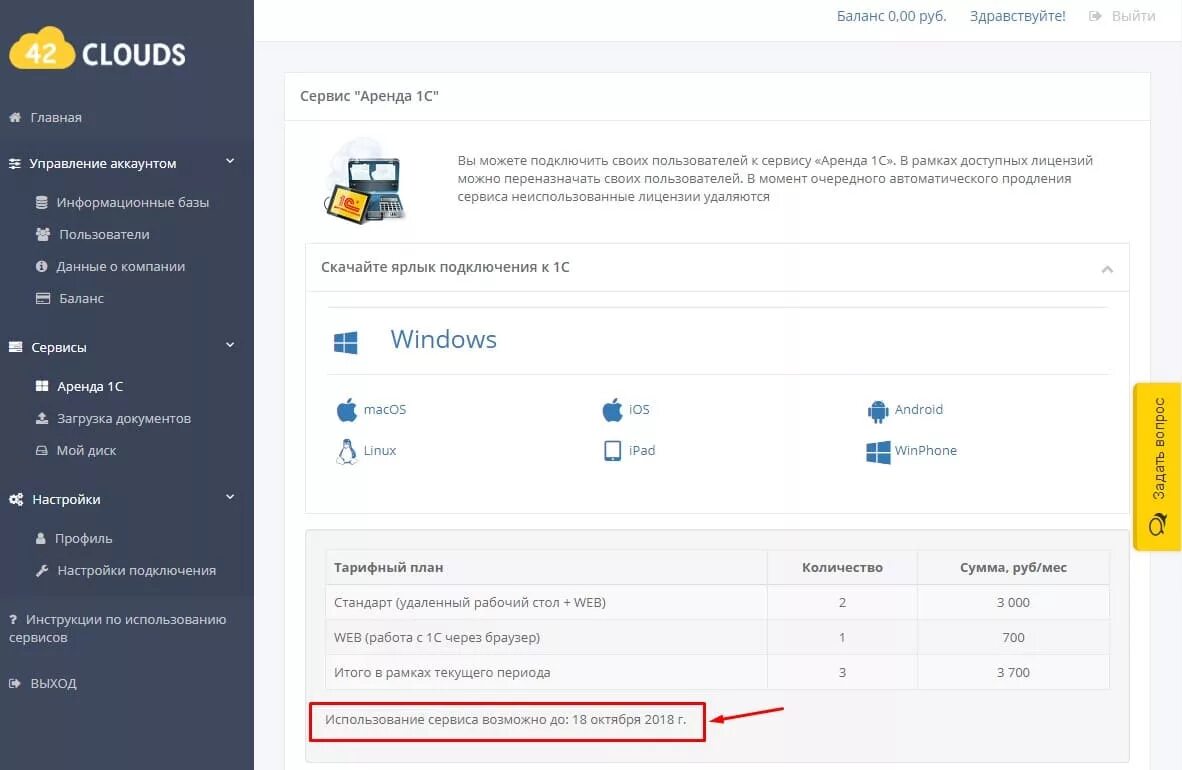The height and width of the screenshot is (770, 1182).
Task: Collapse the Управление аккаунтом section chevron
Action: (x=230, y=161)
